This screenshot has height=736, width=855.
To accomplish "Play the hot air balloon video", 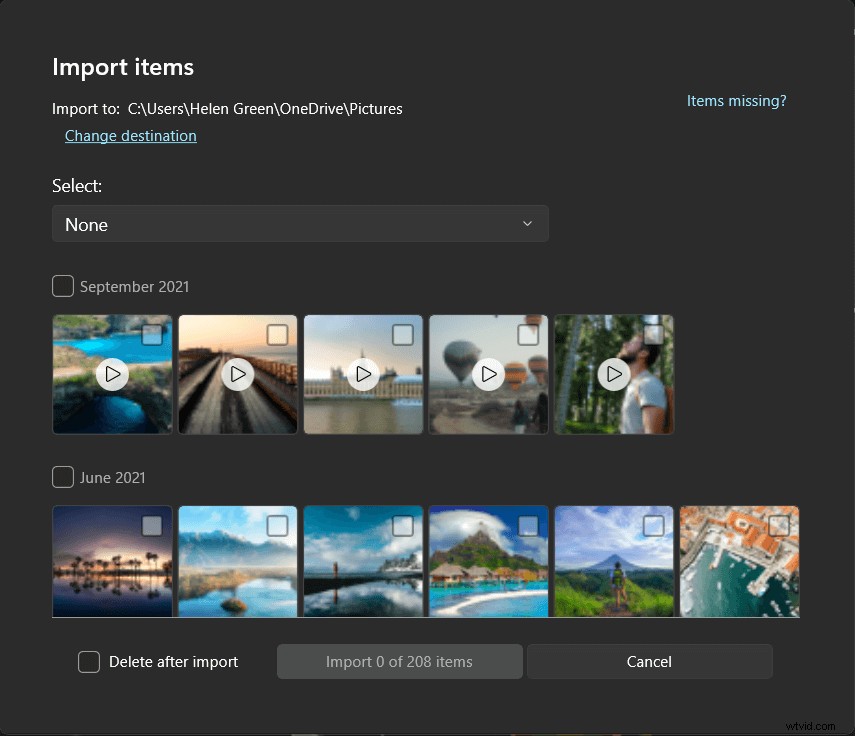I will pyautogui.click(x=488, y=374).
